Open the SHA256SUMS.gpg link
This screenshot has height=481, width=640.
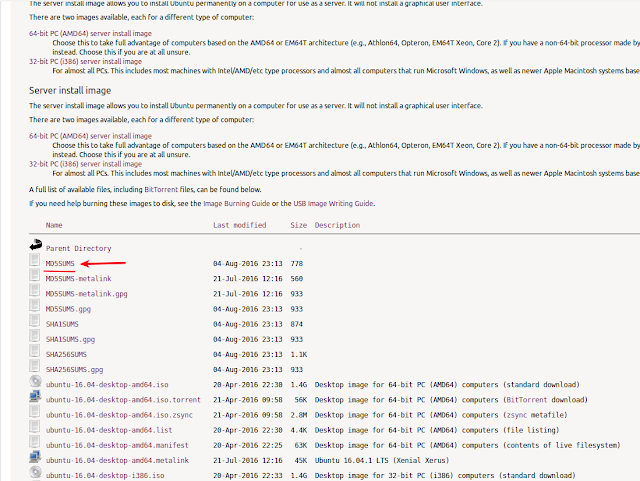pos(74,369)
